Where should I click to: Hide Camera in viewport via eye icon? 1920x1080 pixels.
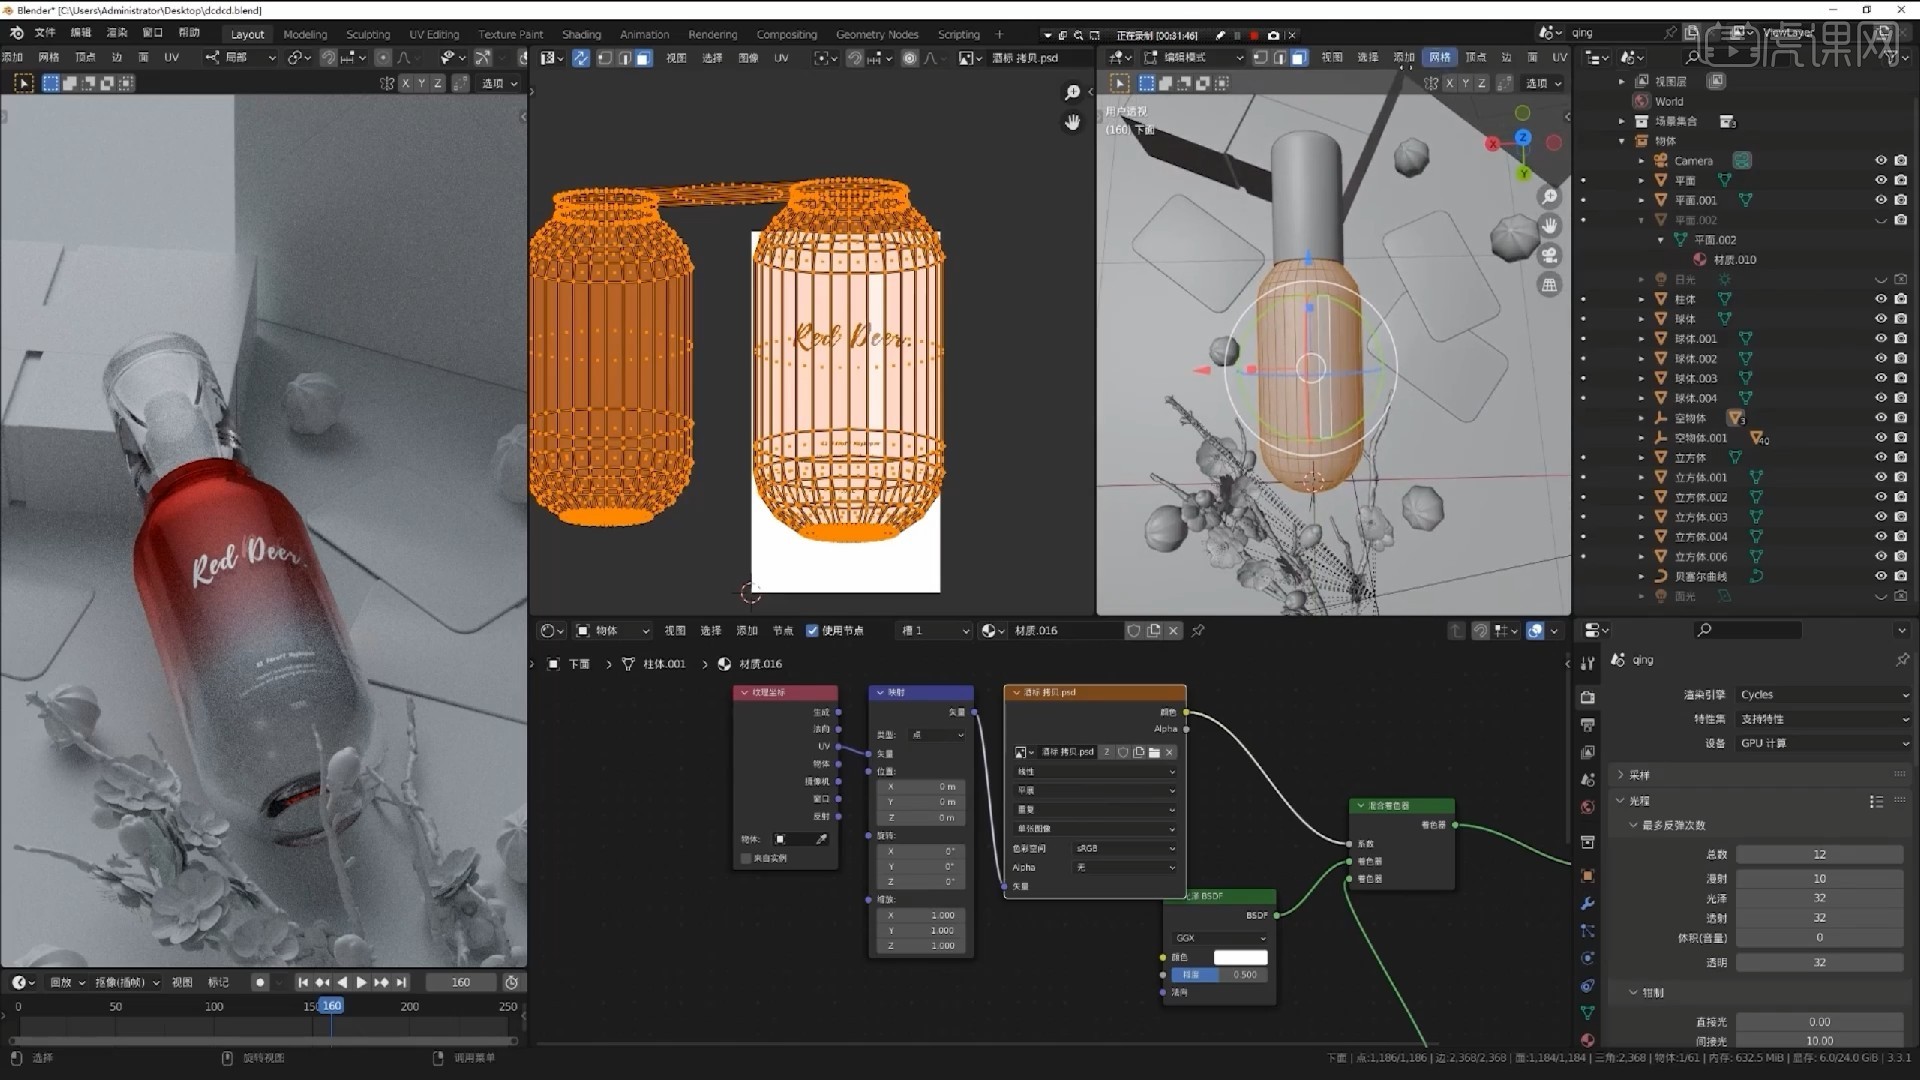(x=1880, y=161)
